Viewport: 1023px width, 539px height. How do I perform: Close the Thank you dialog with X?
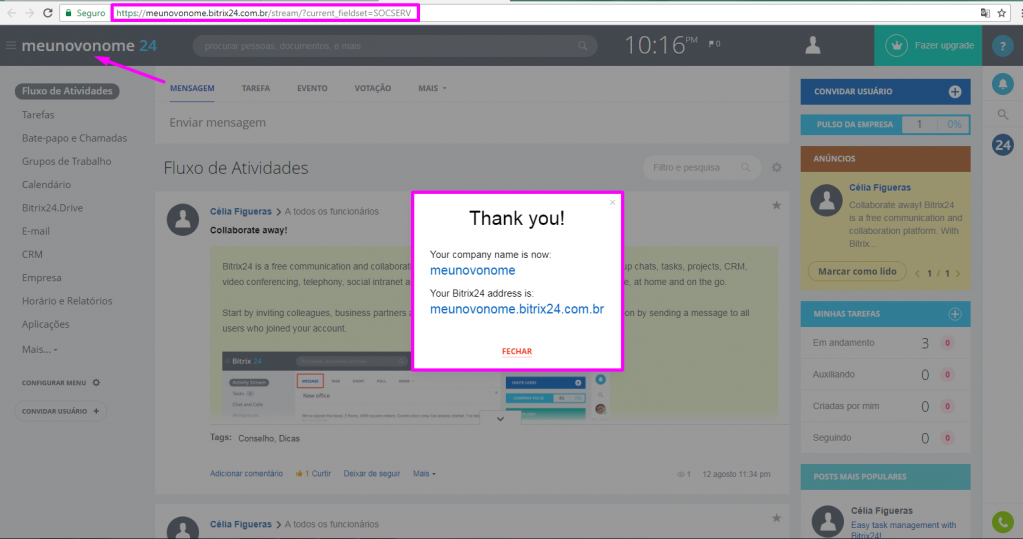coord(612,202)
